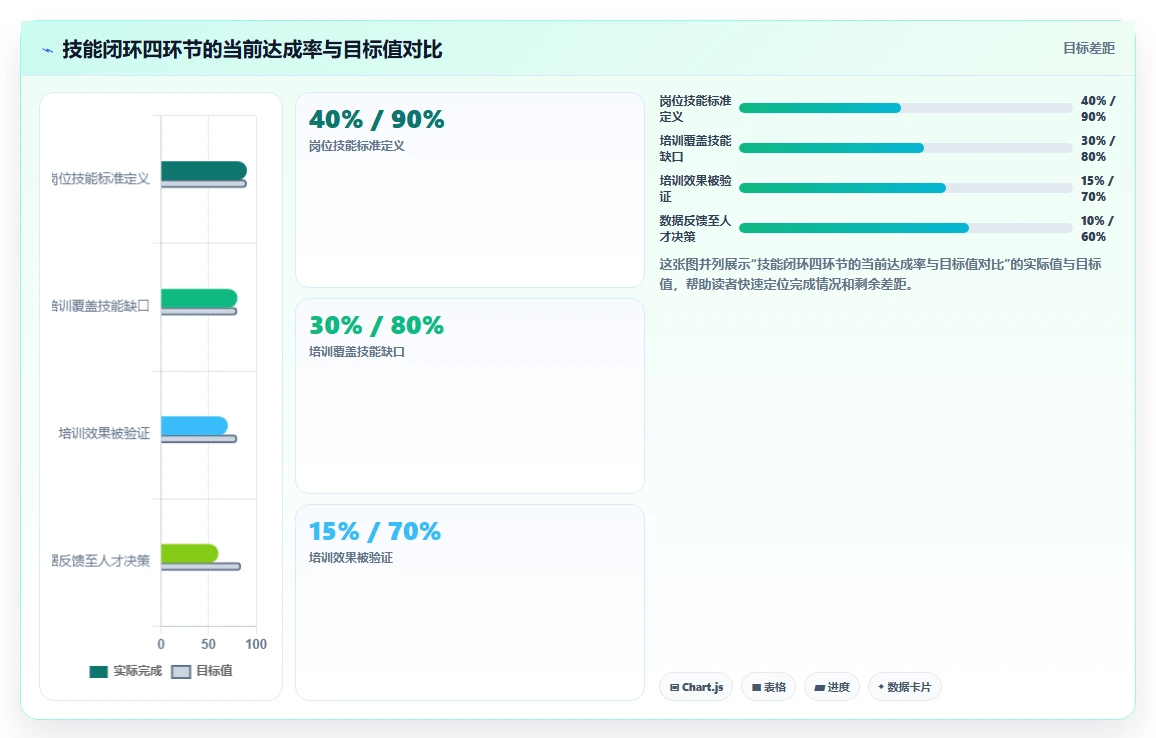Click the 培训效果被验证 y-axis label in the chart
This screenshot has height=738, width=1156.
[x=104, y=434]
